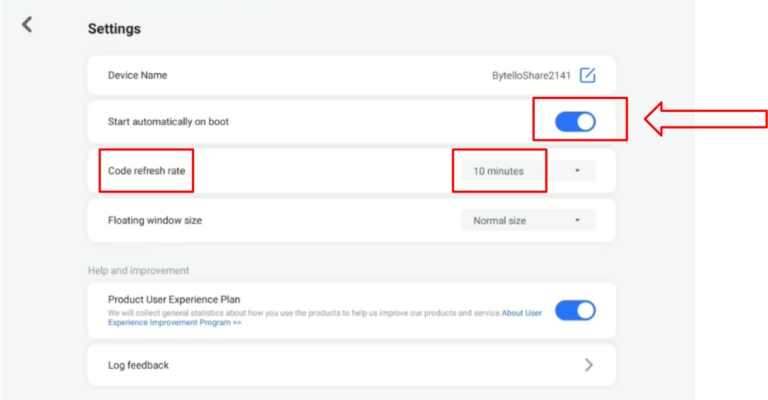The height and width of the screenshot is (400, 768).
Task: Click the 'Normal size' window value
Action: pyautogui.click(x=499, y=220)
